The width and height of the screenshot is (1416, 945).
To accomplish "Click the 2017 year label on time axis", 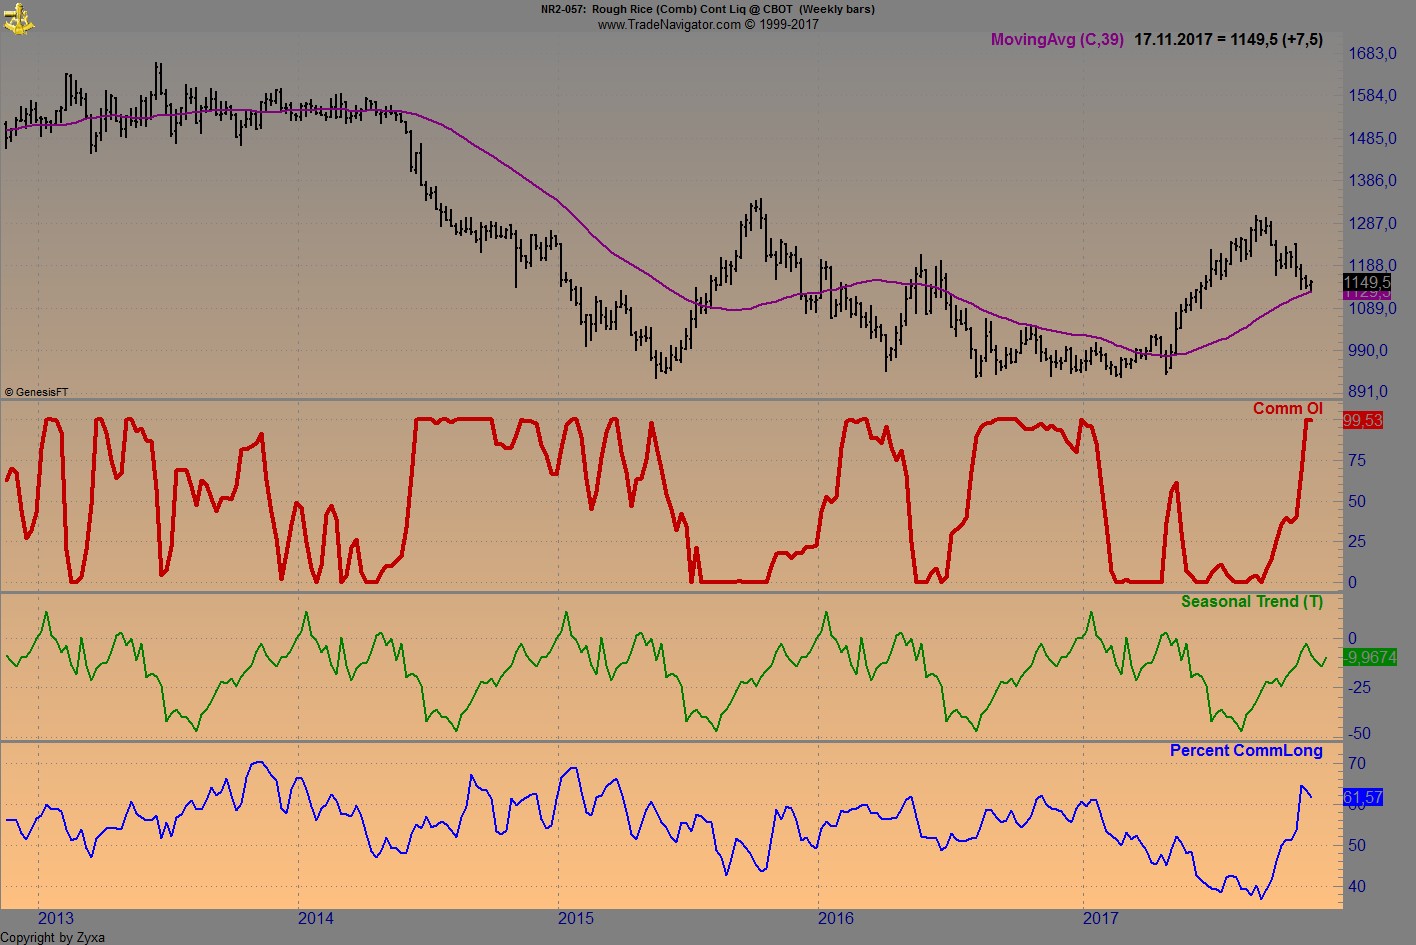I will coord(1101,918).
